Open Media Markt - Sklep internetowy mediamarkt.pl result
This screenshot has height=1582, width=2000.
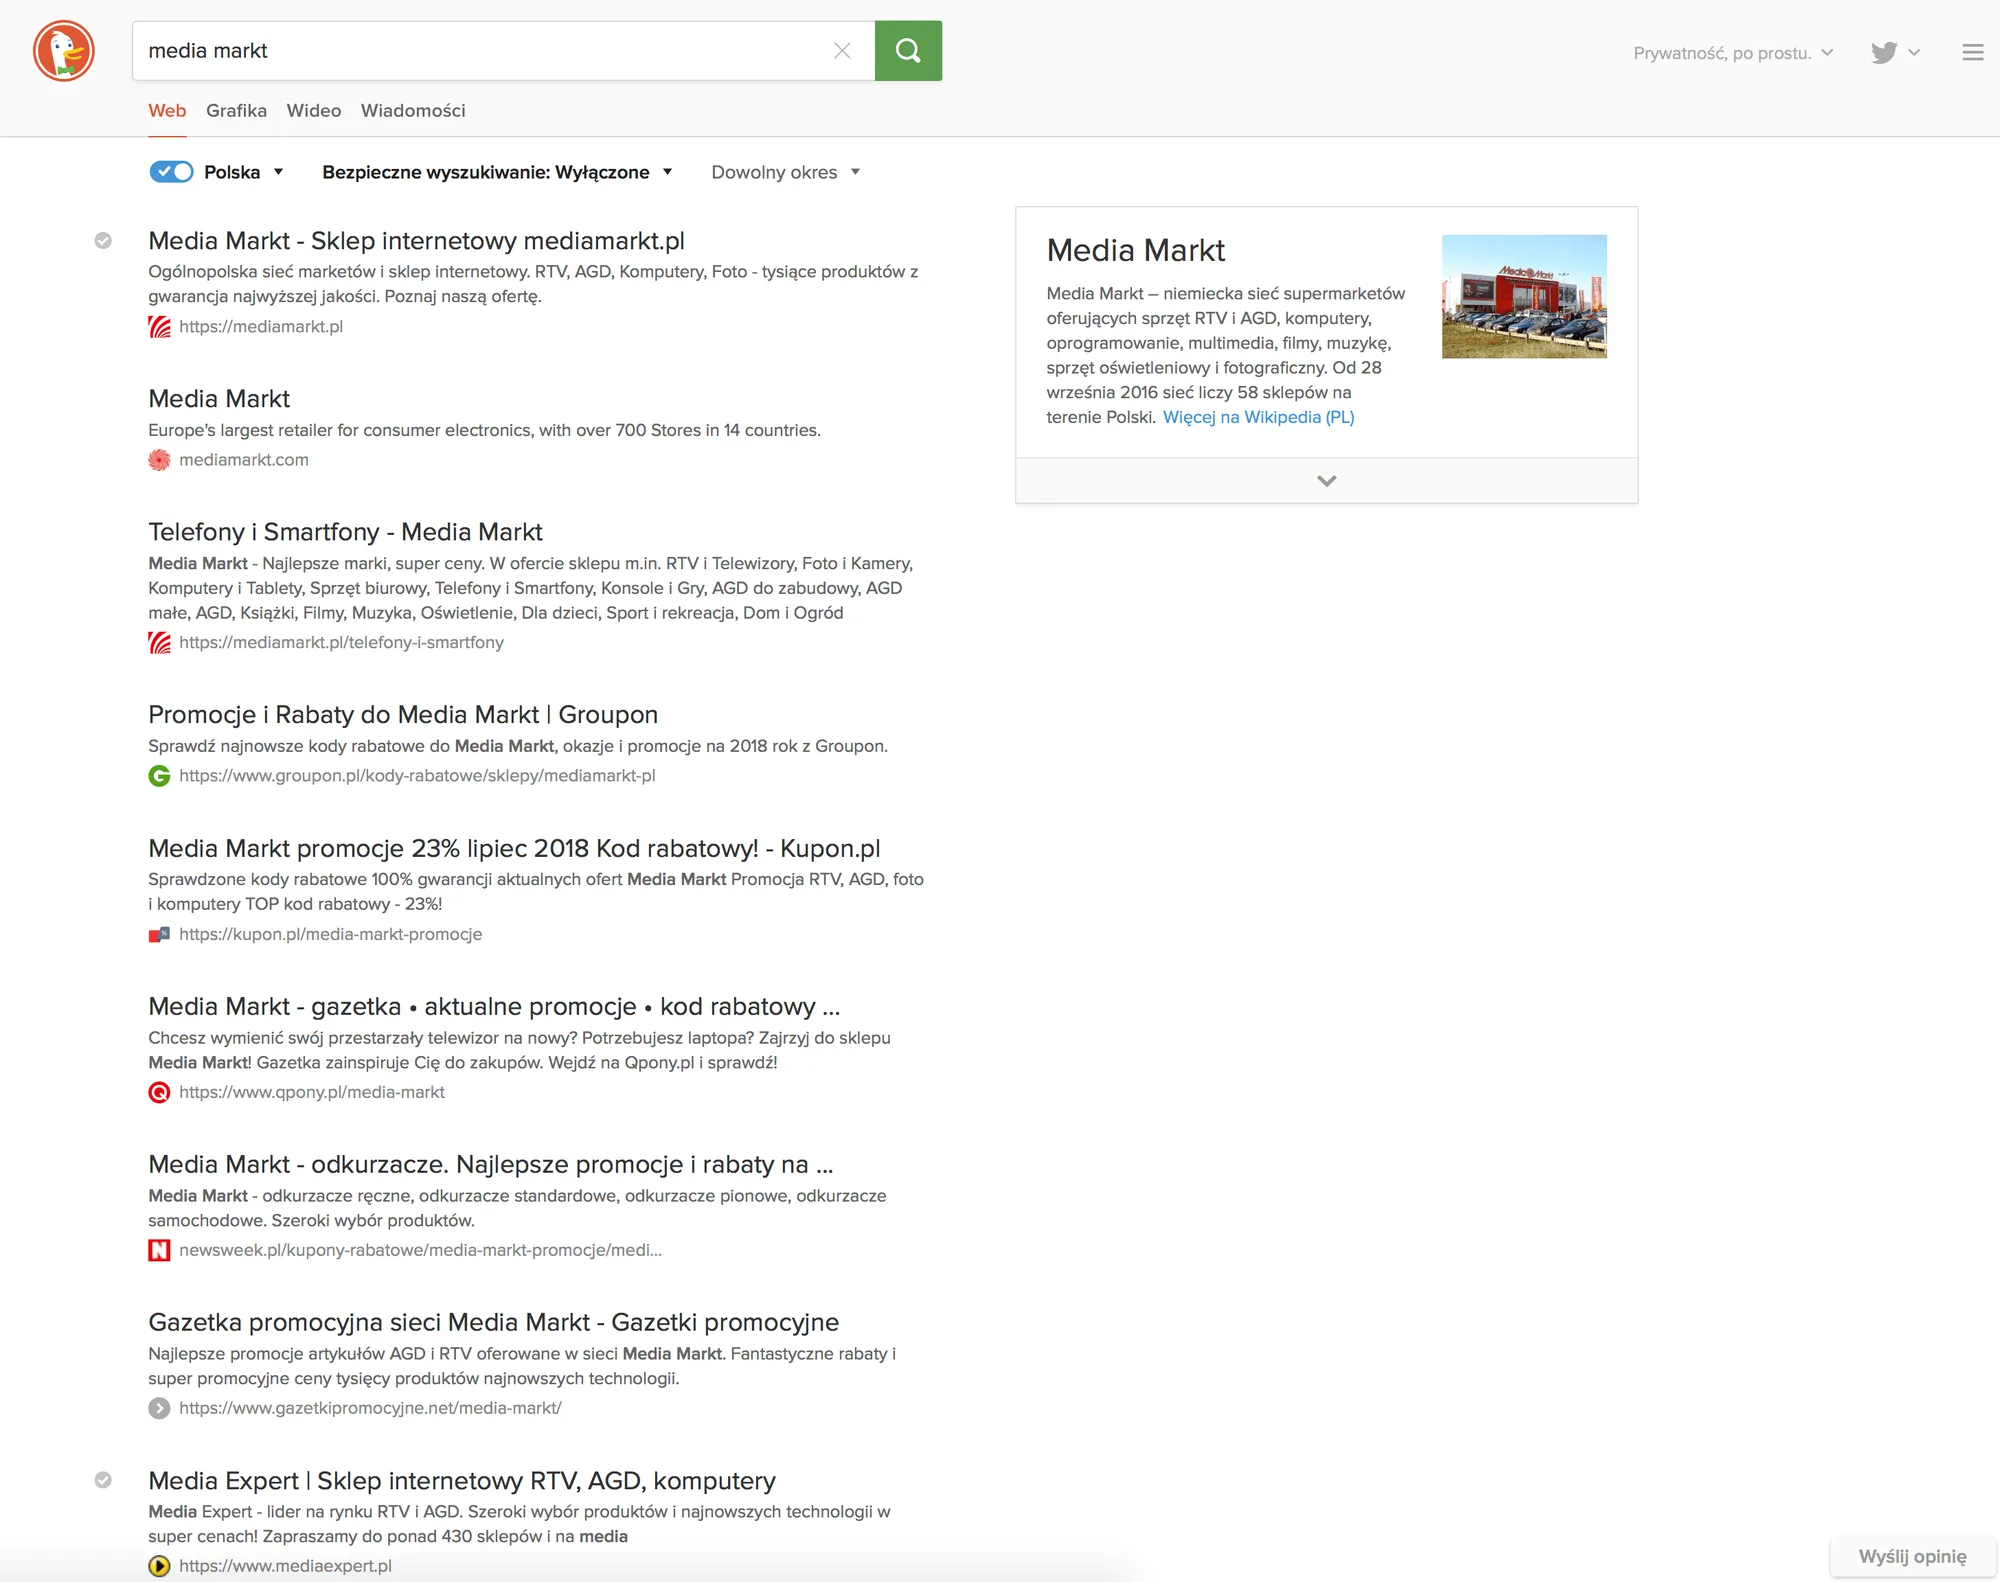click(x=416, y=241)
